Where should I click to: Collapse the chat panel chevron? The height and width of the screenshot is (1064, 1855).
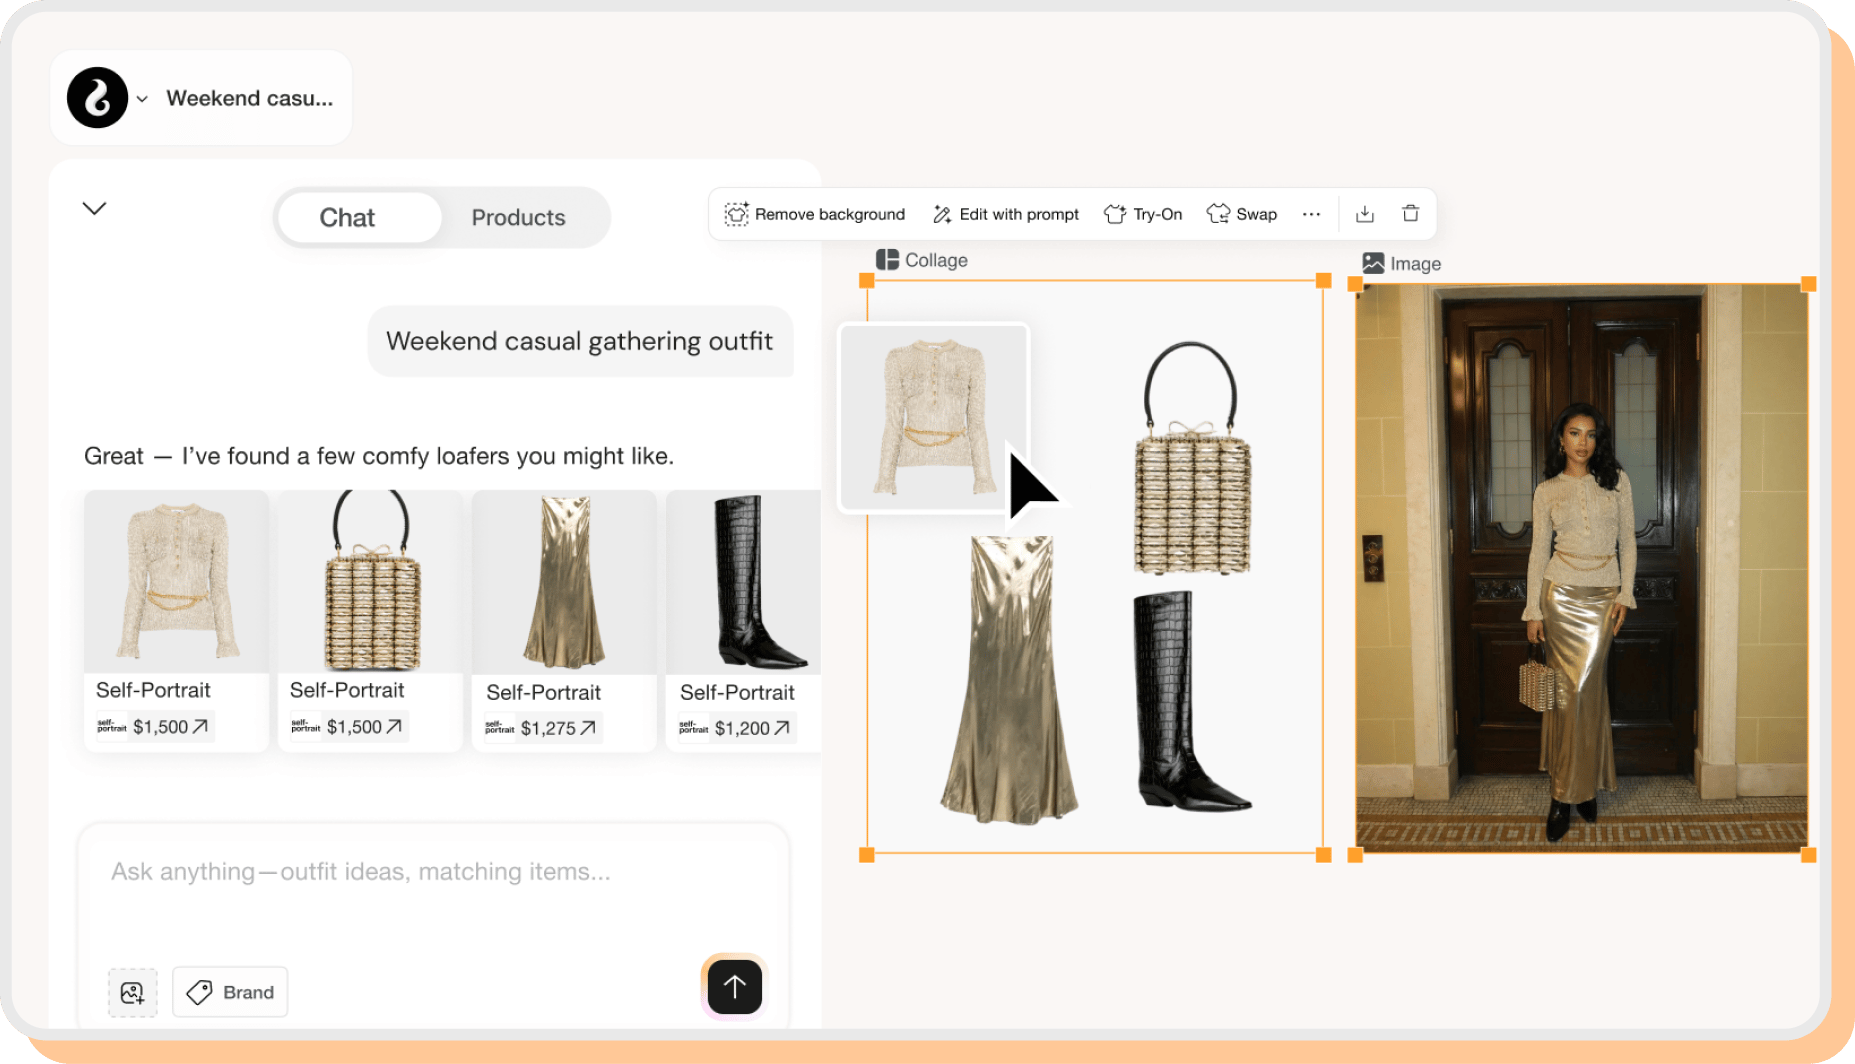coord(94,208)
